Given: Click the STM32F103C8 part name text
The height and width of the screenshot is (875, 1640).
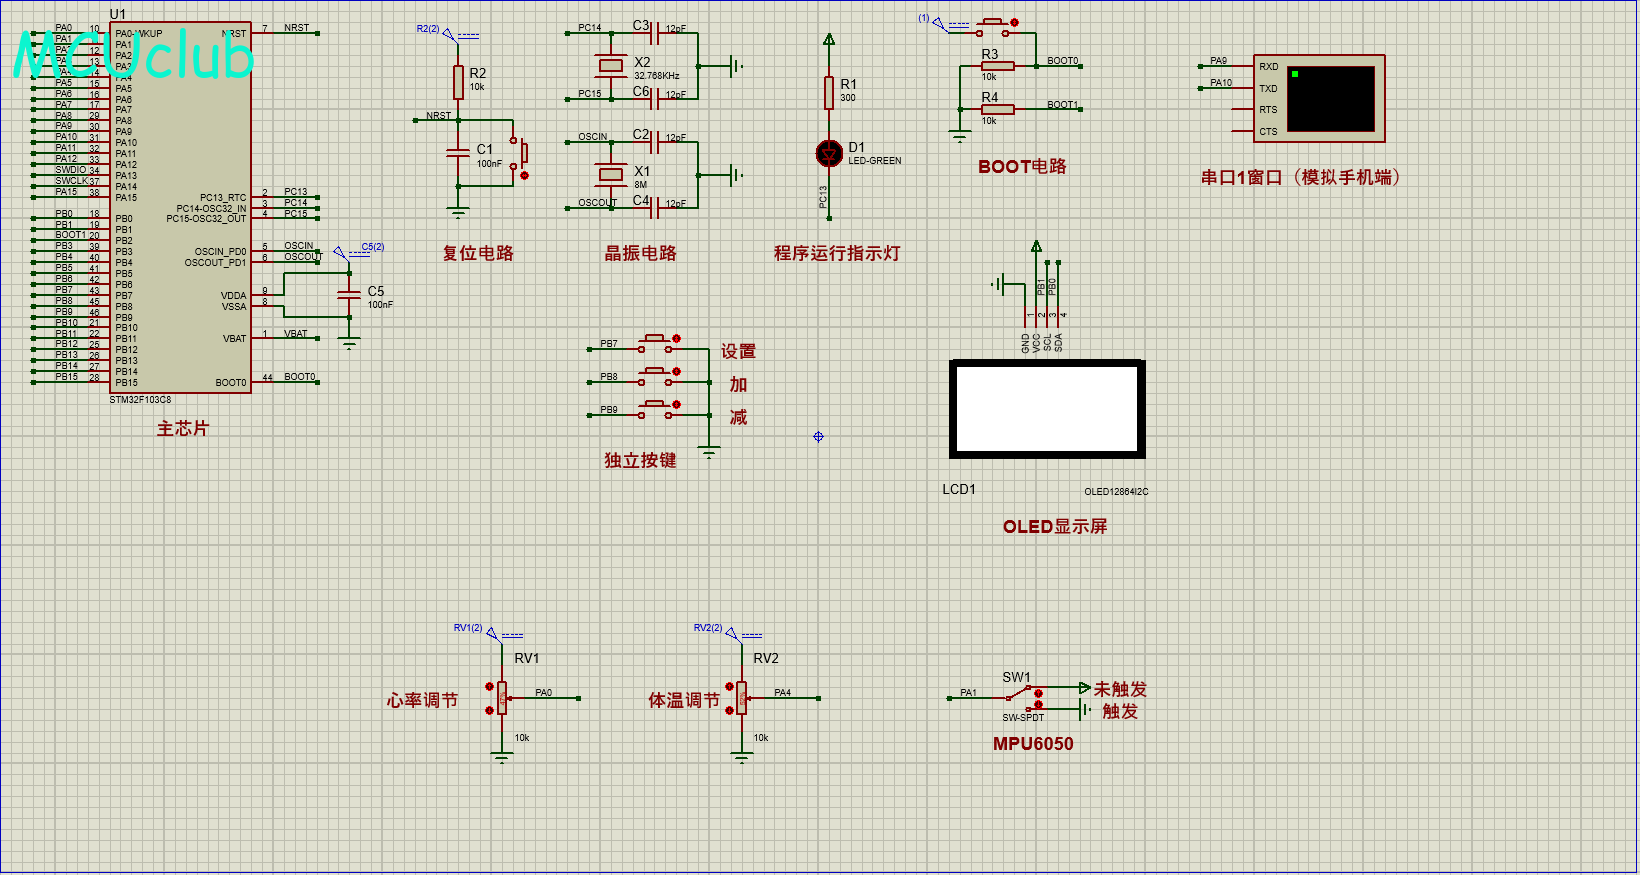Looking at the screenshot, I should tap(140, 400).
